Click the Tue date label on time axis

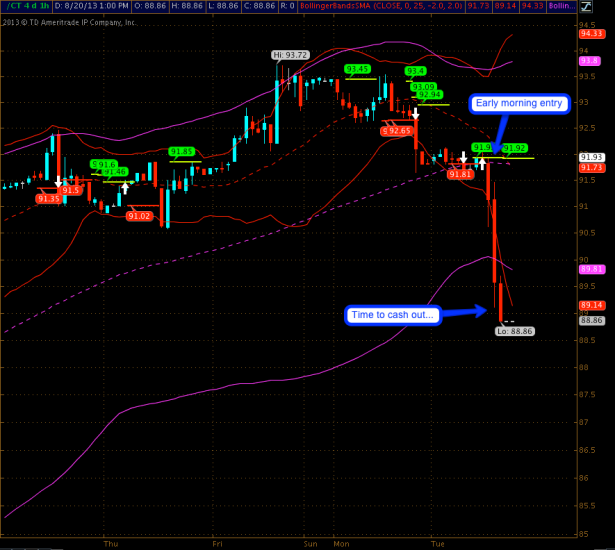click(437, 545)
